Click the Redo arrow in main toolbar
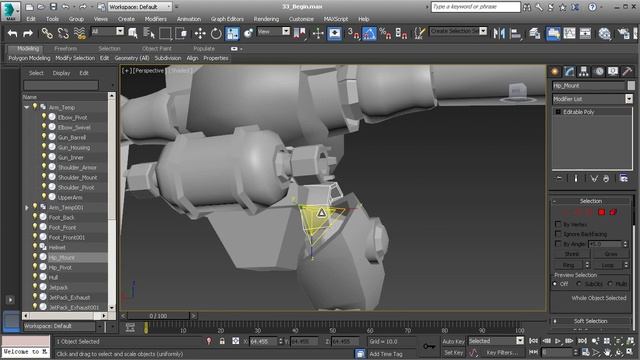Screen dimensions: 640x360 point(28,33)
